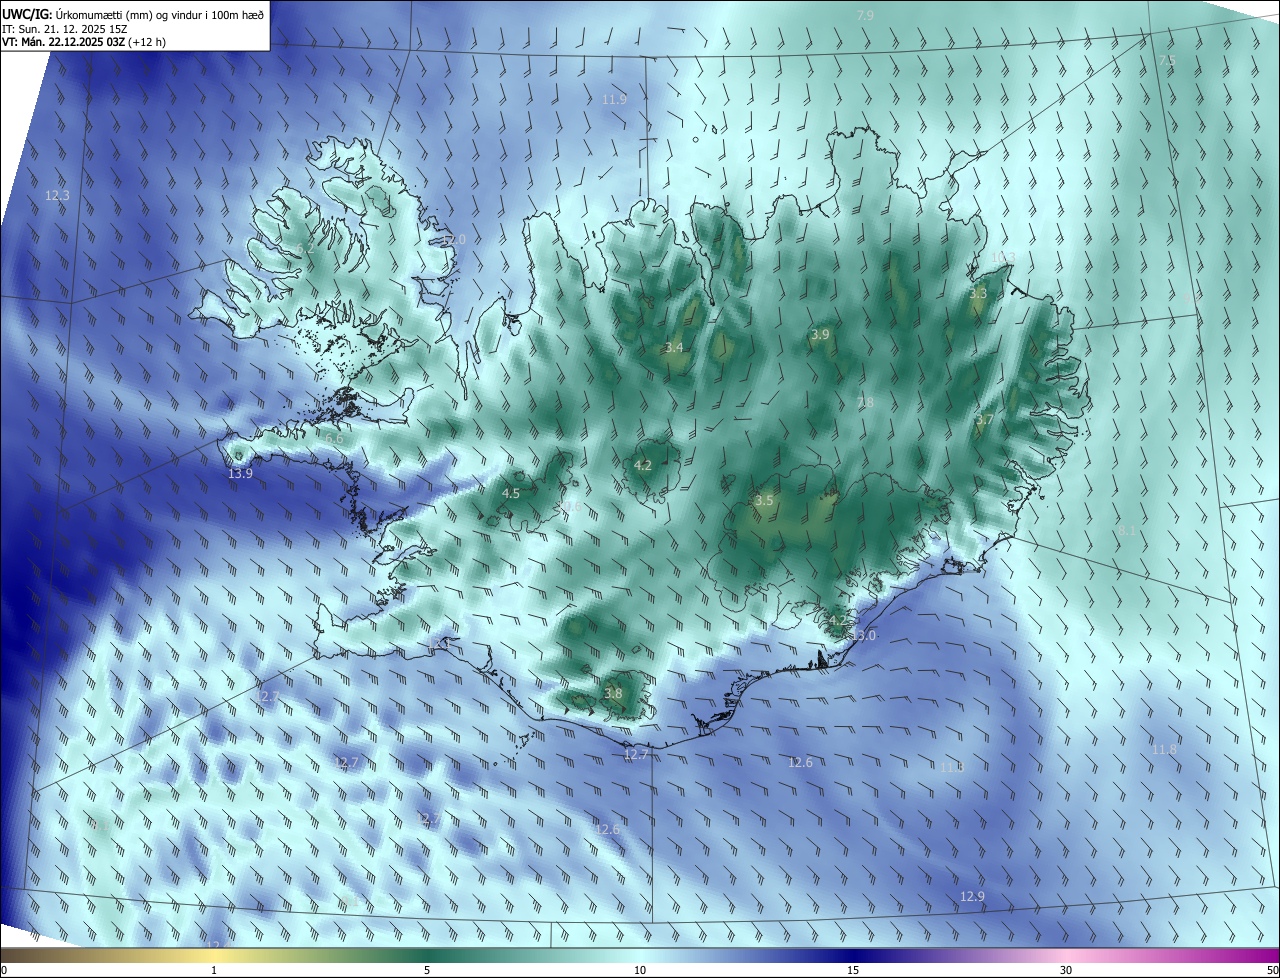Click the title 'Úrkomumætti (mm) og vindur í 100m hæð'

point(159,13)
